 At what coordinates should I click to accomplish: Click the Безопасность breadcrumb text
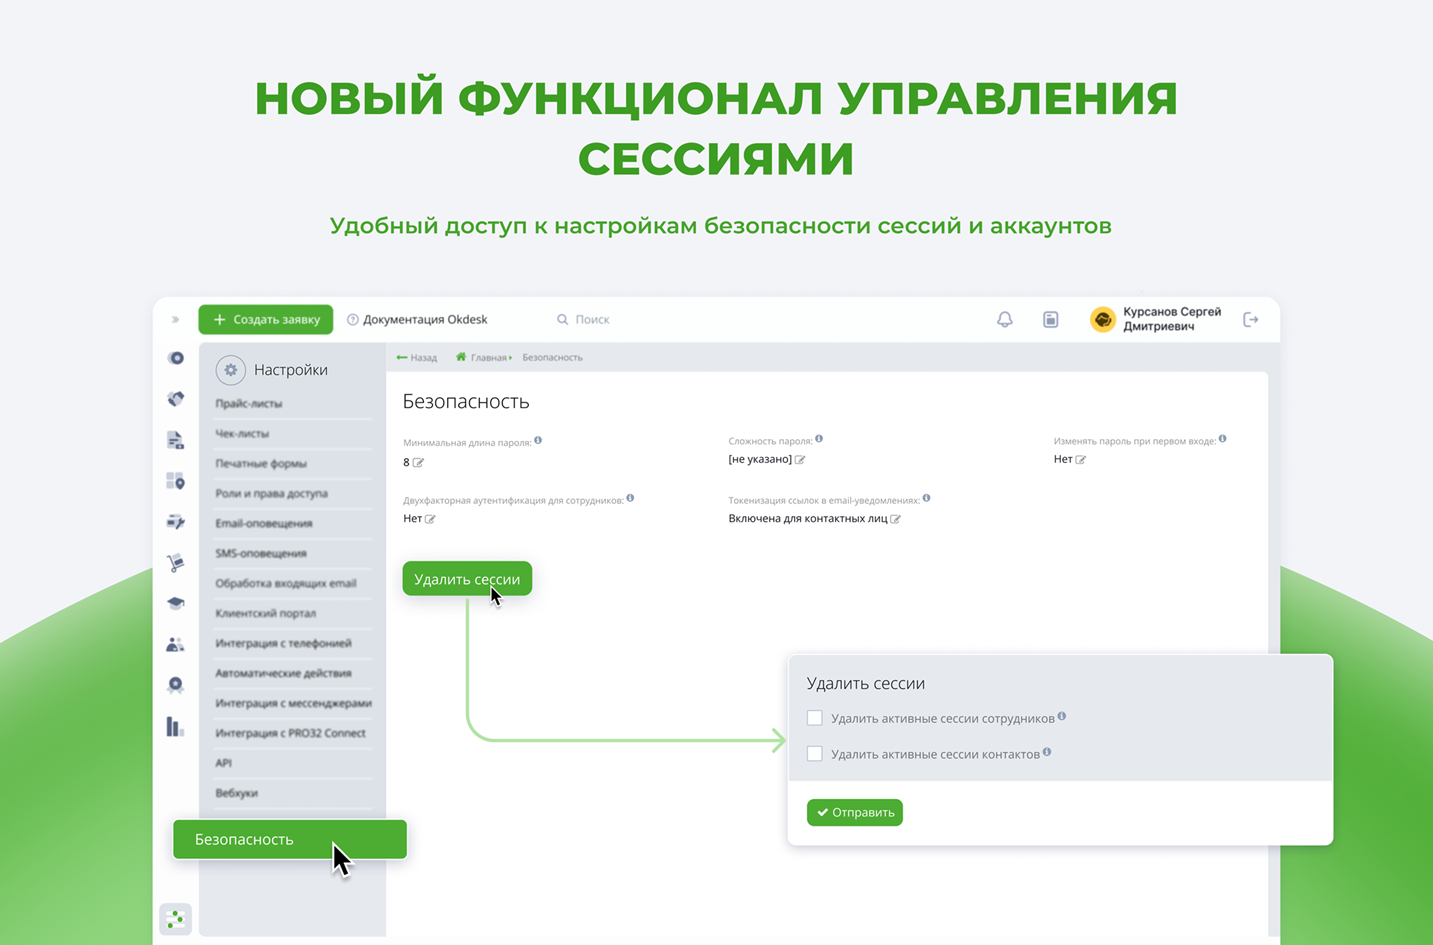pyautogui.click(x=553, y=358)
